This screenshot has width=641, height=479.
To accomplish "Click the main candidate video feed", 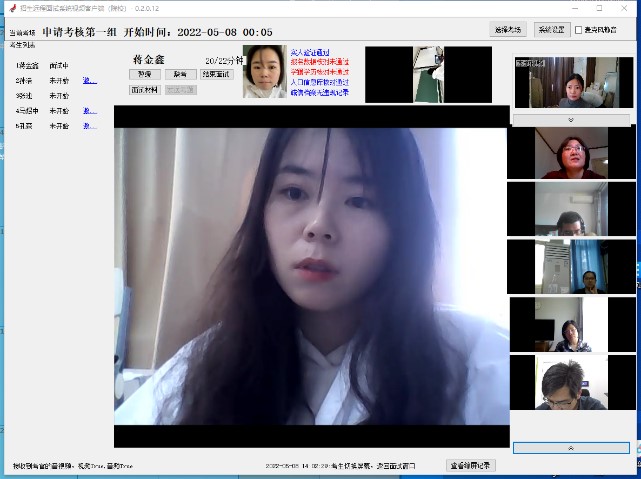I will 311,275.
